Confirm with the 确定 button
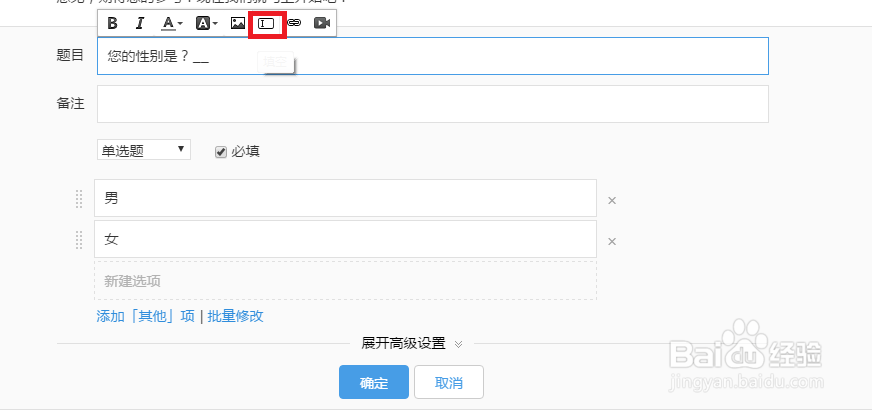This screenshot has height=412, width=872. pyautogui.click(x=374, y=382)
